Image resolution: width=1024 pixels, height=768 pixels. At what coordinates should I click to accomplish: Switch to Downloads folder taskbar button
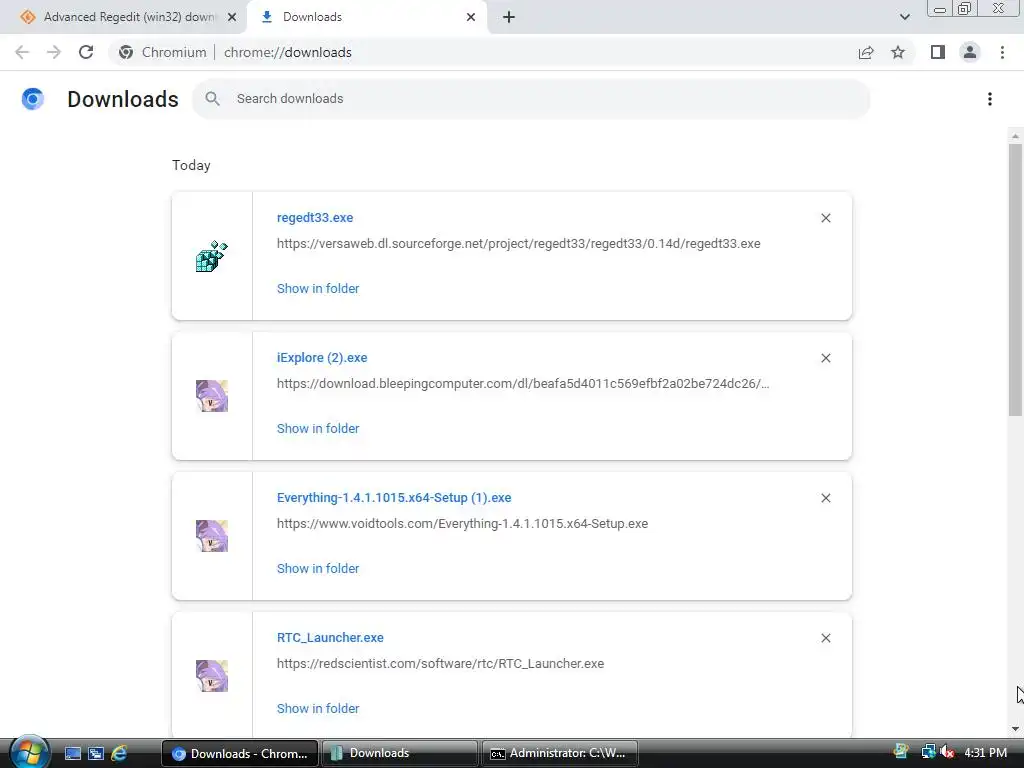click(x=399, y=754)
